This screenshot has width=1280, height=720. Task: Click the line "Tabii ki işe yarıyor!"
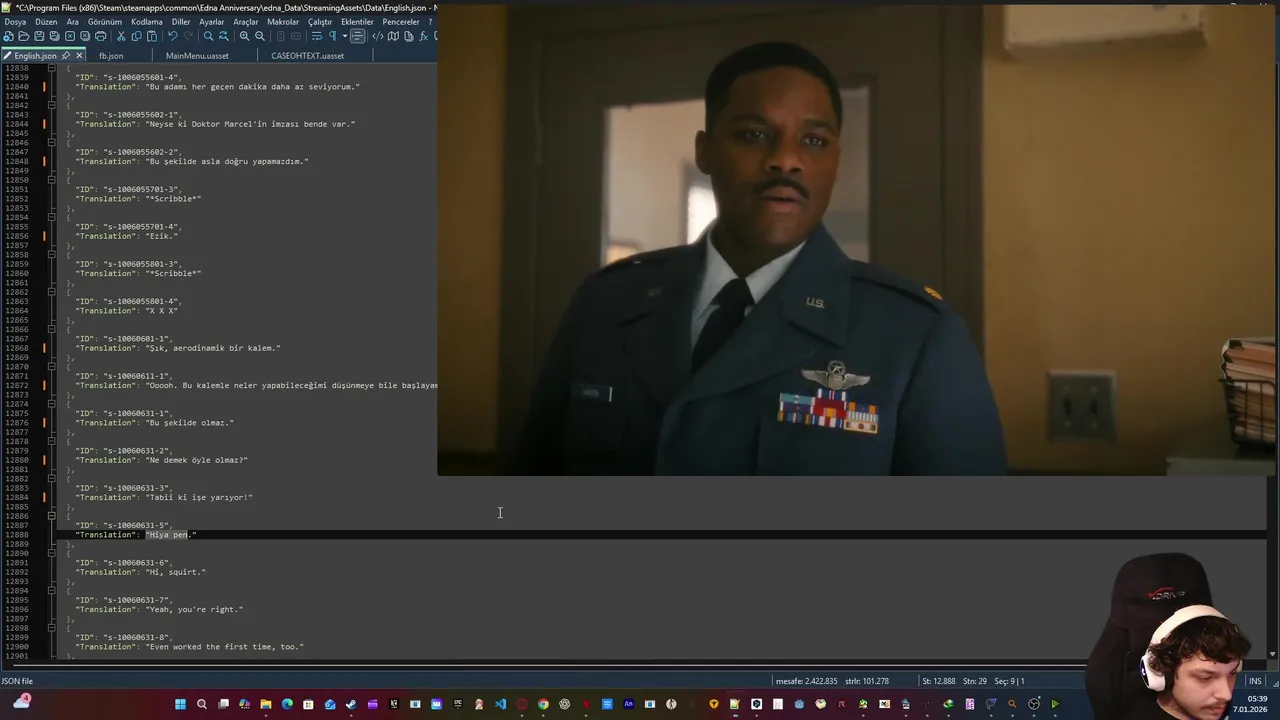pos(163,497)
